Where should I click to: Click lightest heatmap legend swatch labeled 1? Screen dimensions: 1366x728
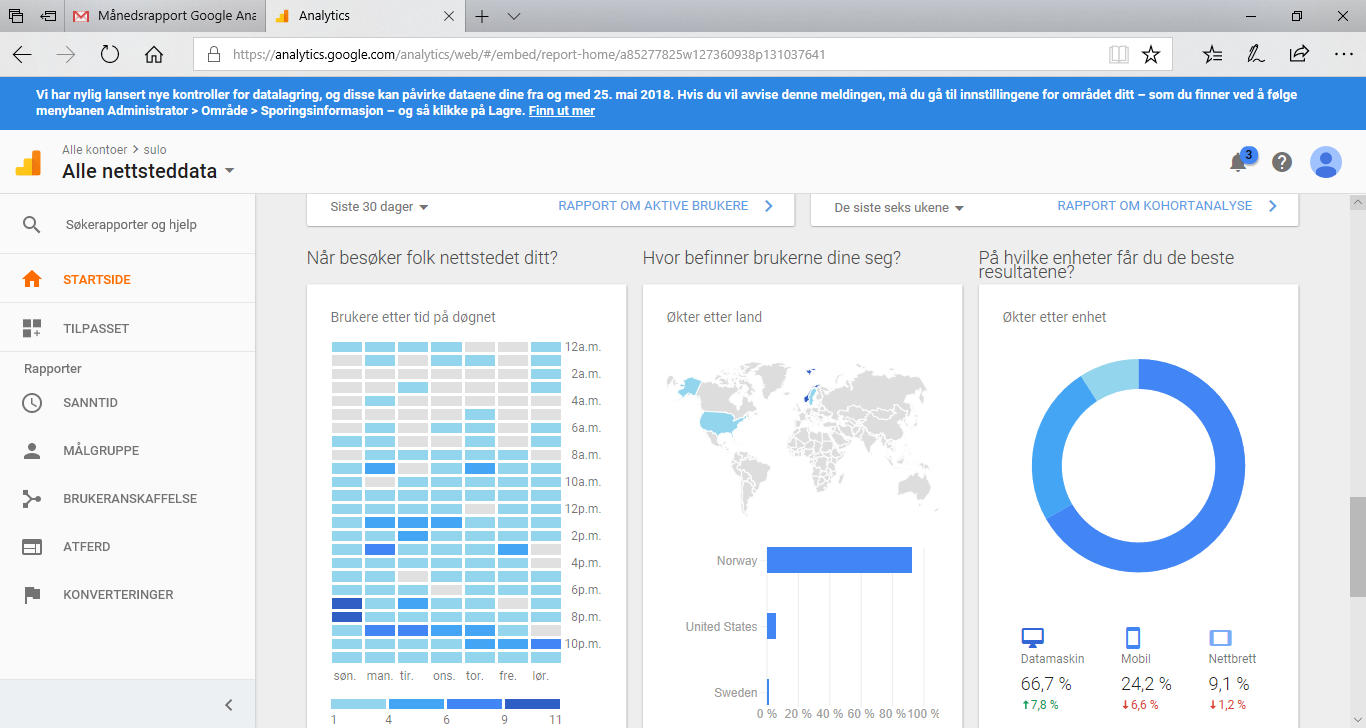pyautogui.click(x=358, y=704)
